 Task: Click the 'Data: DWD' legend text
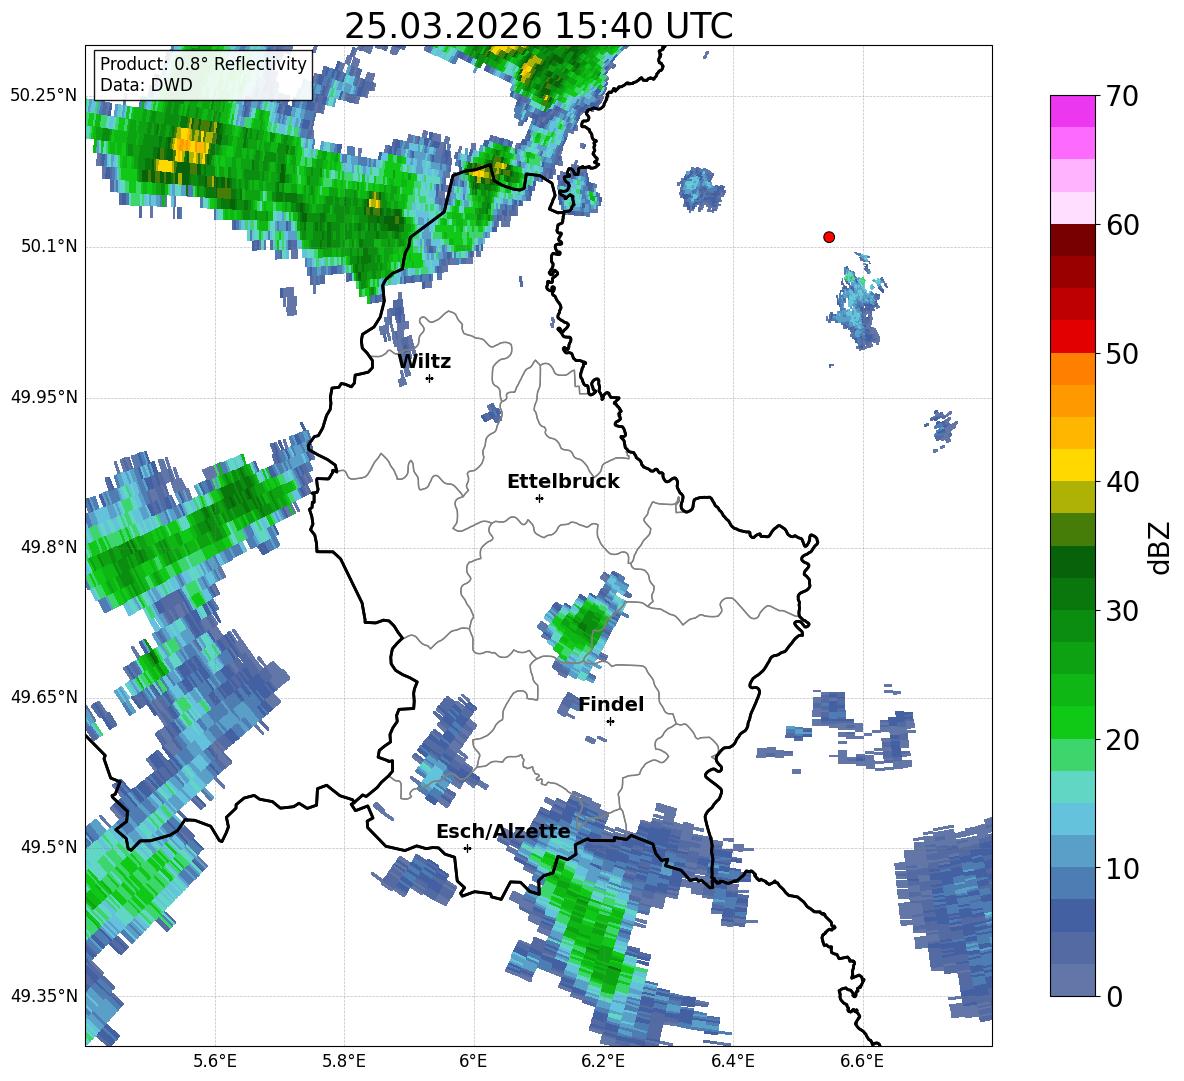point(146,85)
